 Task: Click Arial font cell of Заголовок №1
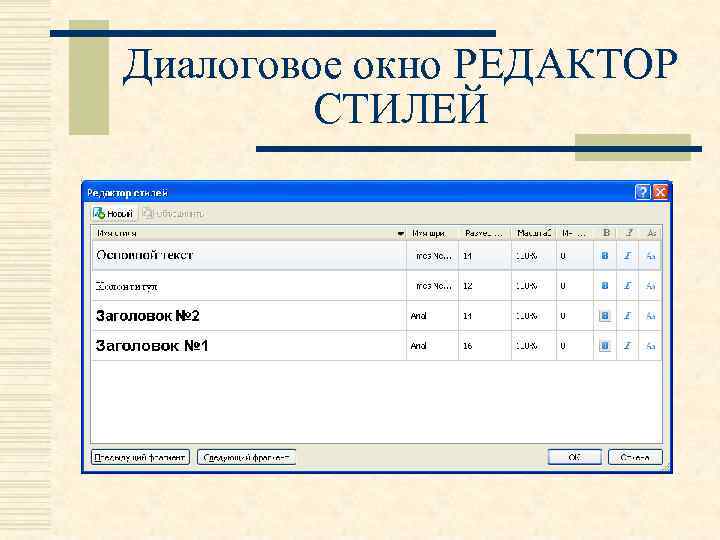click(x=433, y=345)
